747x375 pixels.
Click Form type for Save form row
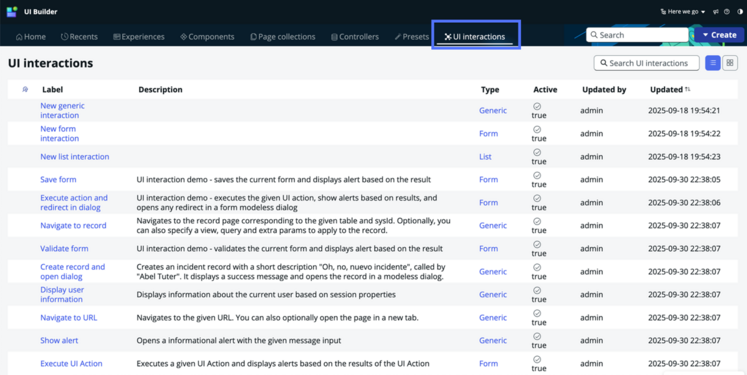[x=488, y=180]
